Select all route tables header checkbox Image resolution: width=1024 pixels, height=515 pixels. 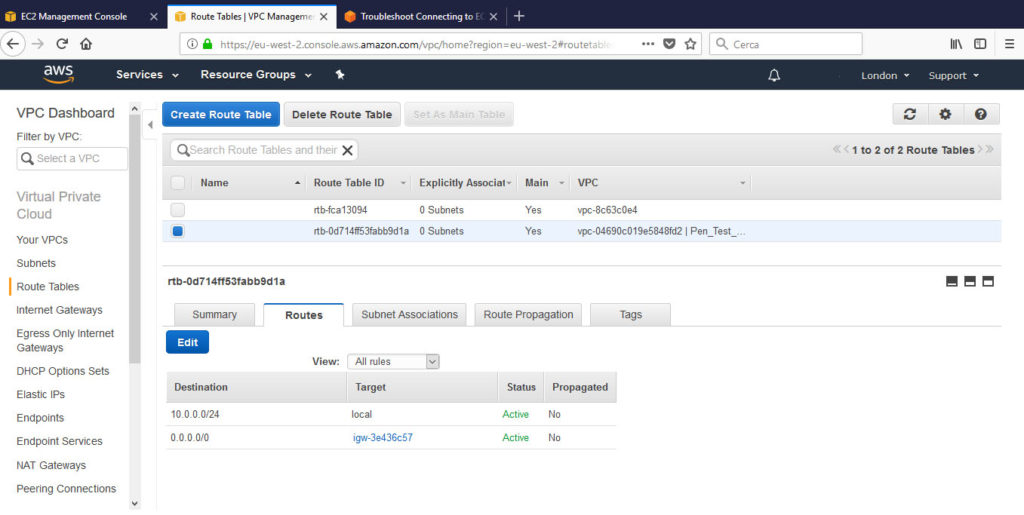tap(178, 183)
